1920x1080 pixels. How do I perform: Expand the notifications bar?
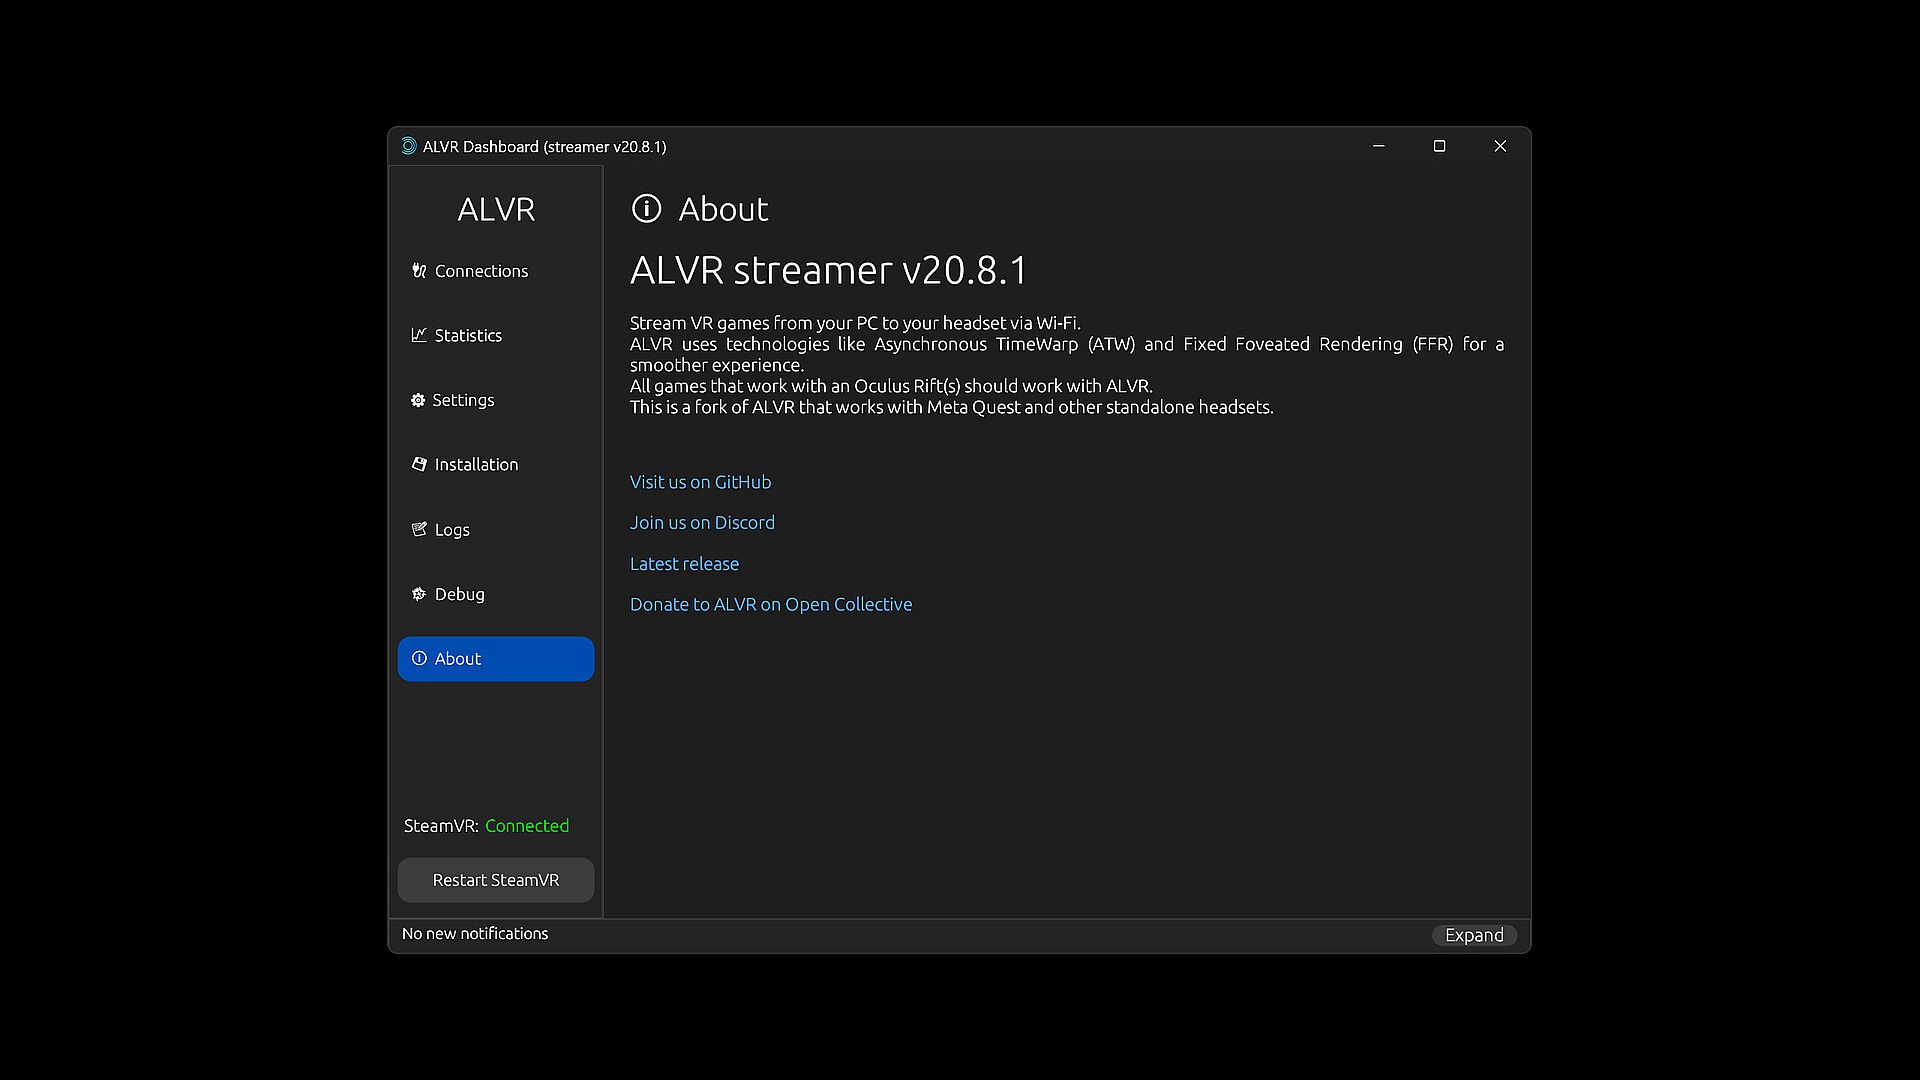[1473, 935]
